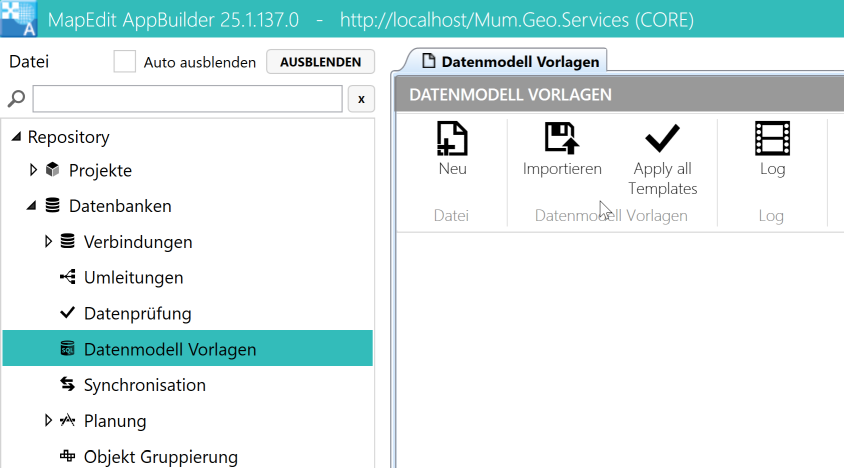The height and width of the screenshot is (468, 844).
Task: Open the Datei menu
Action: pyautogui.click(x=28, y=62)
